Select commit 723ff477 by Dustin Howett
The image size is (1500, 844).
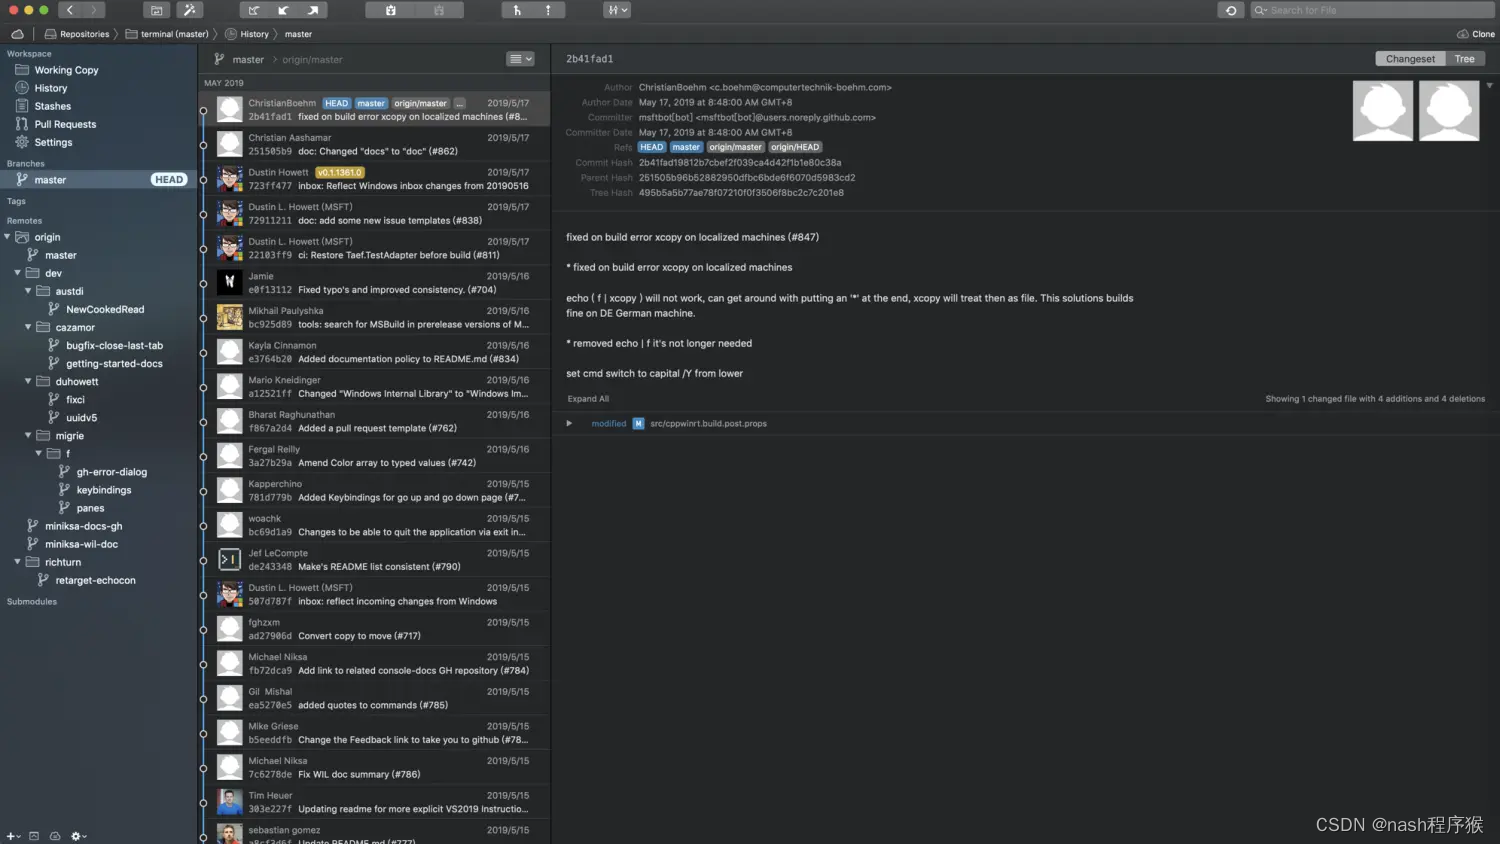coord(375,179)
